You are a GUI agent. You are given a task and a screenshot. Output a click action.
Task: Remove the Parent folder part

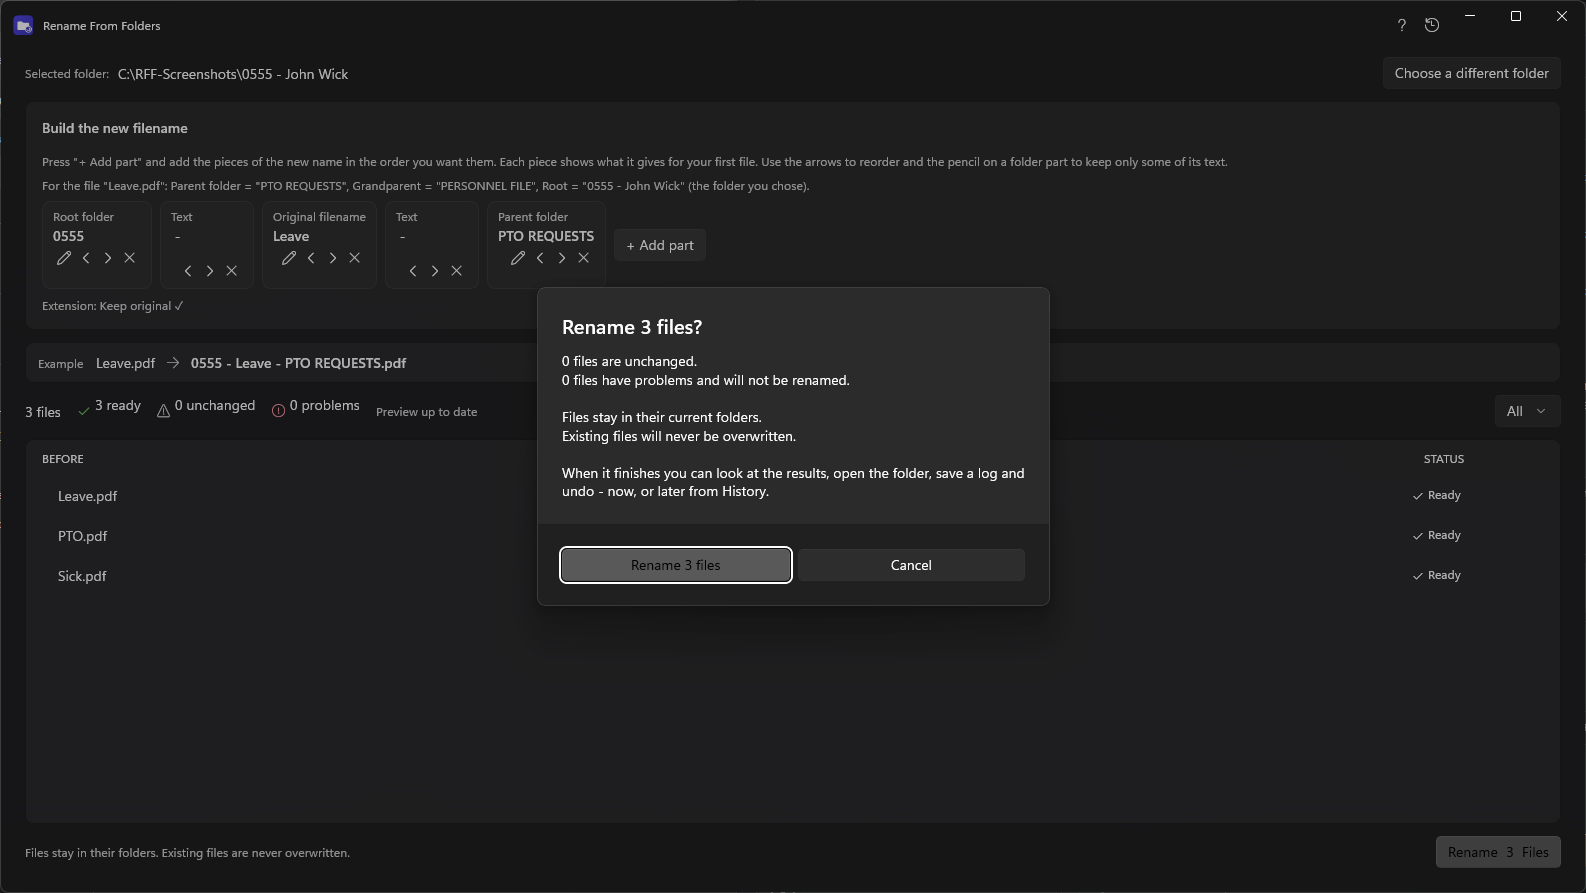(x=584, y=258)
